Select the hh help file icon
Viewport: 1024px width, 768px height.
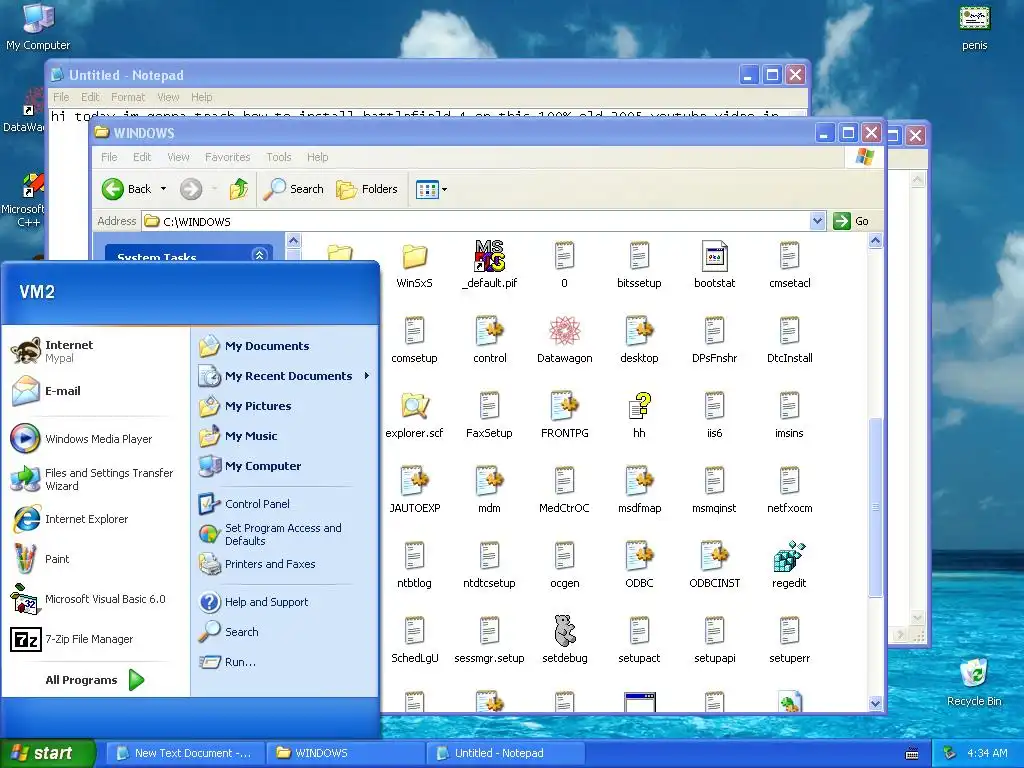click(639, 406)
